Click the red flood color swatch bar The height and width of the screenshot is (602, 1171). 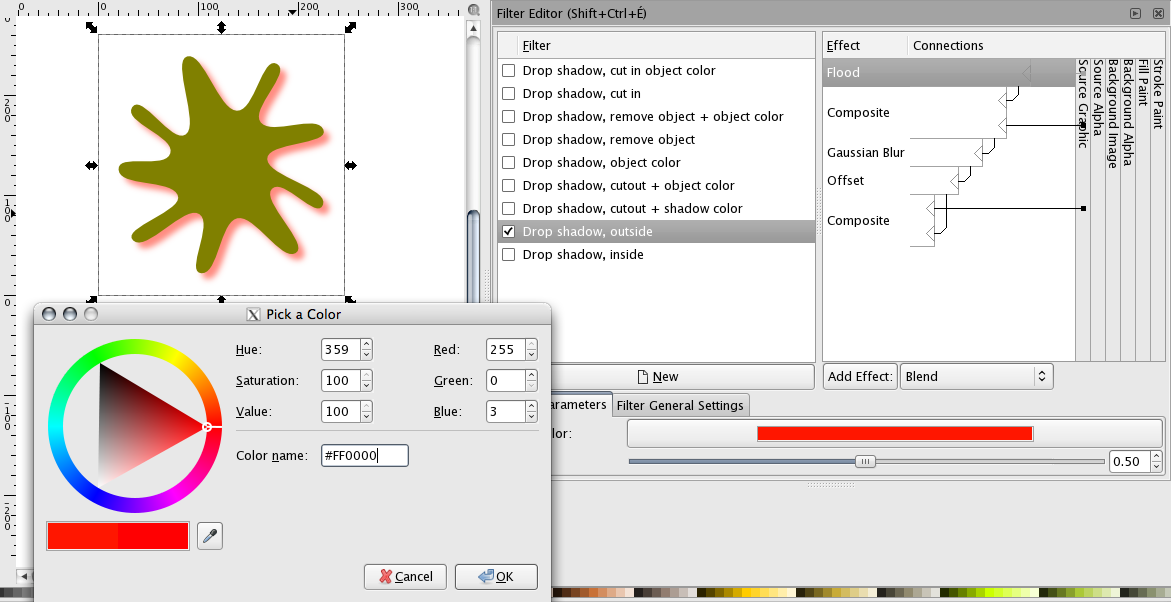[x=894, y=433]
